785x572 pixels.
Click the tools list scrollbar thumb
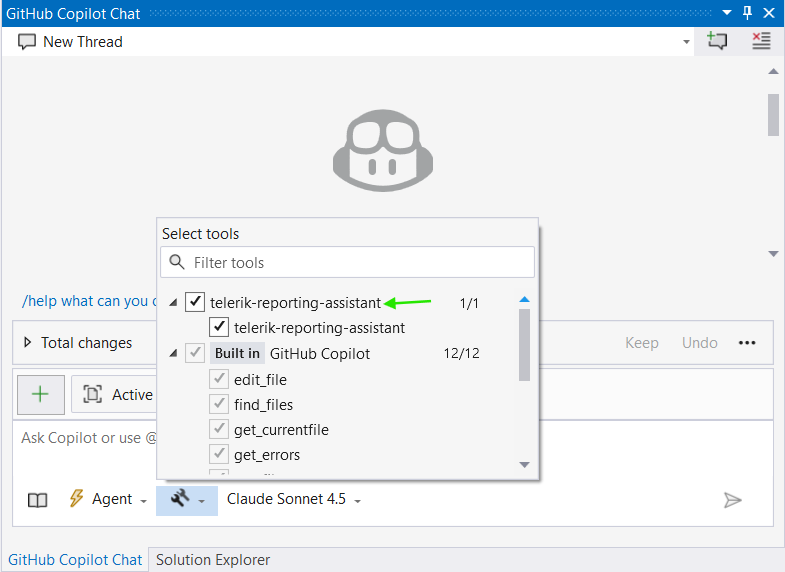pyautogui.click(x=524, y=345)
